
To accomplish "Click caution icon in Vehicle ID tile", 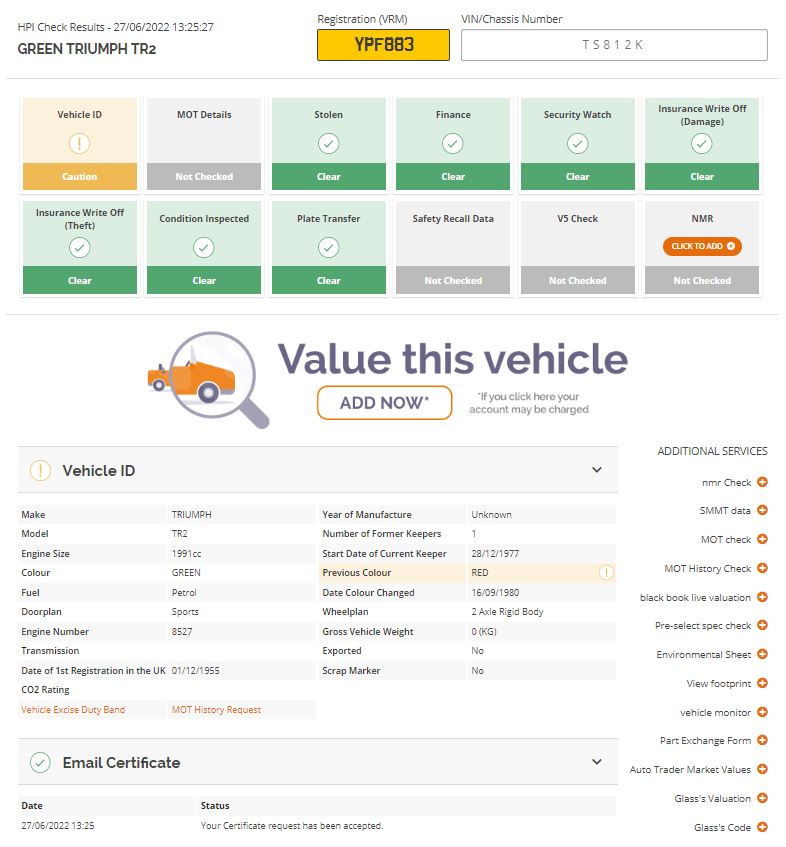I will pyautogui.click(x=79, y=143).
